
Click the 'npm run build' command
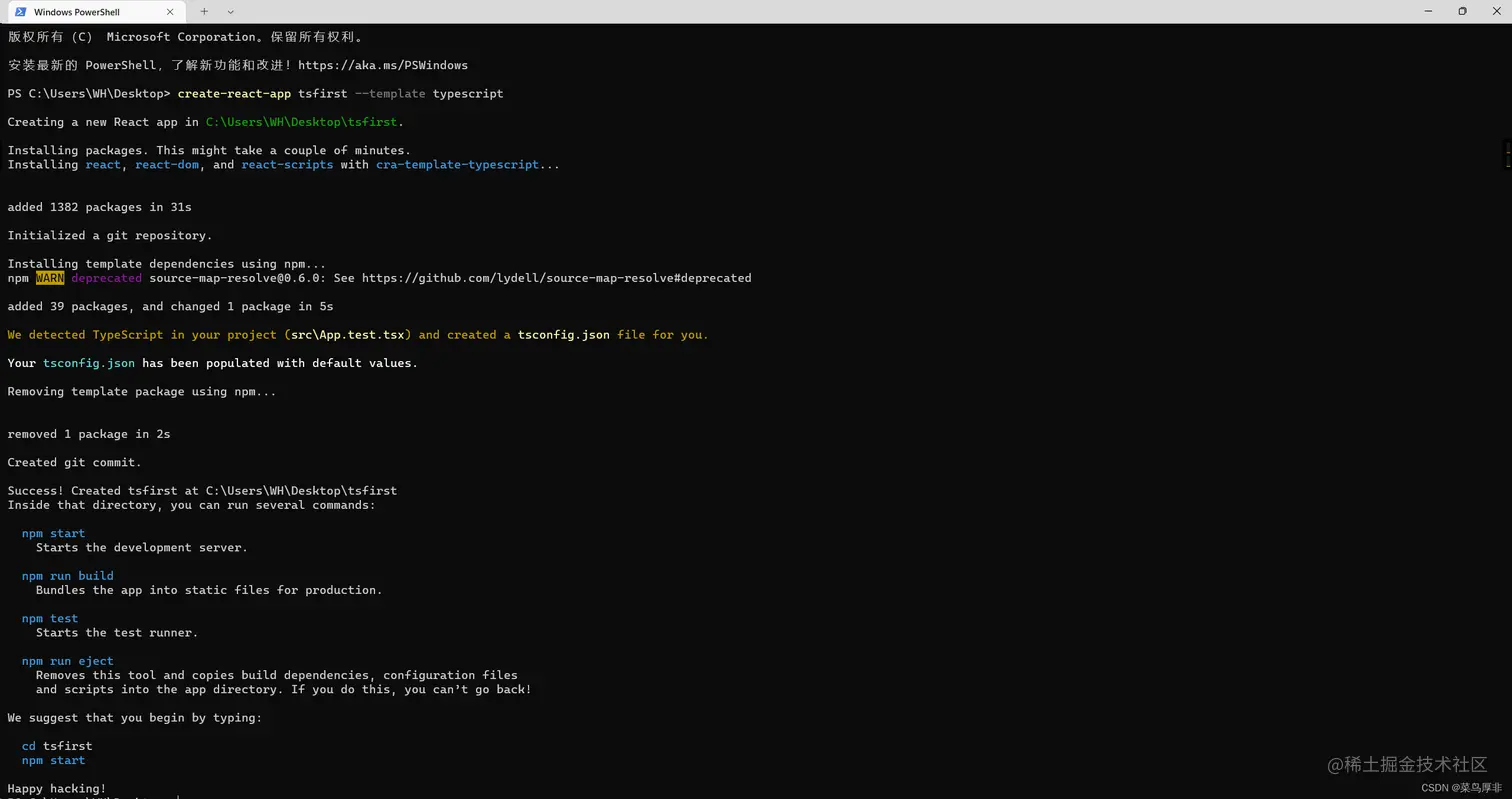click(x=68, y=576)
